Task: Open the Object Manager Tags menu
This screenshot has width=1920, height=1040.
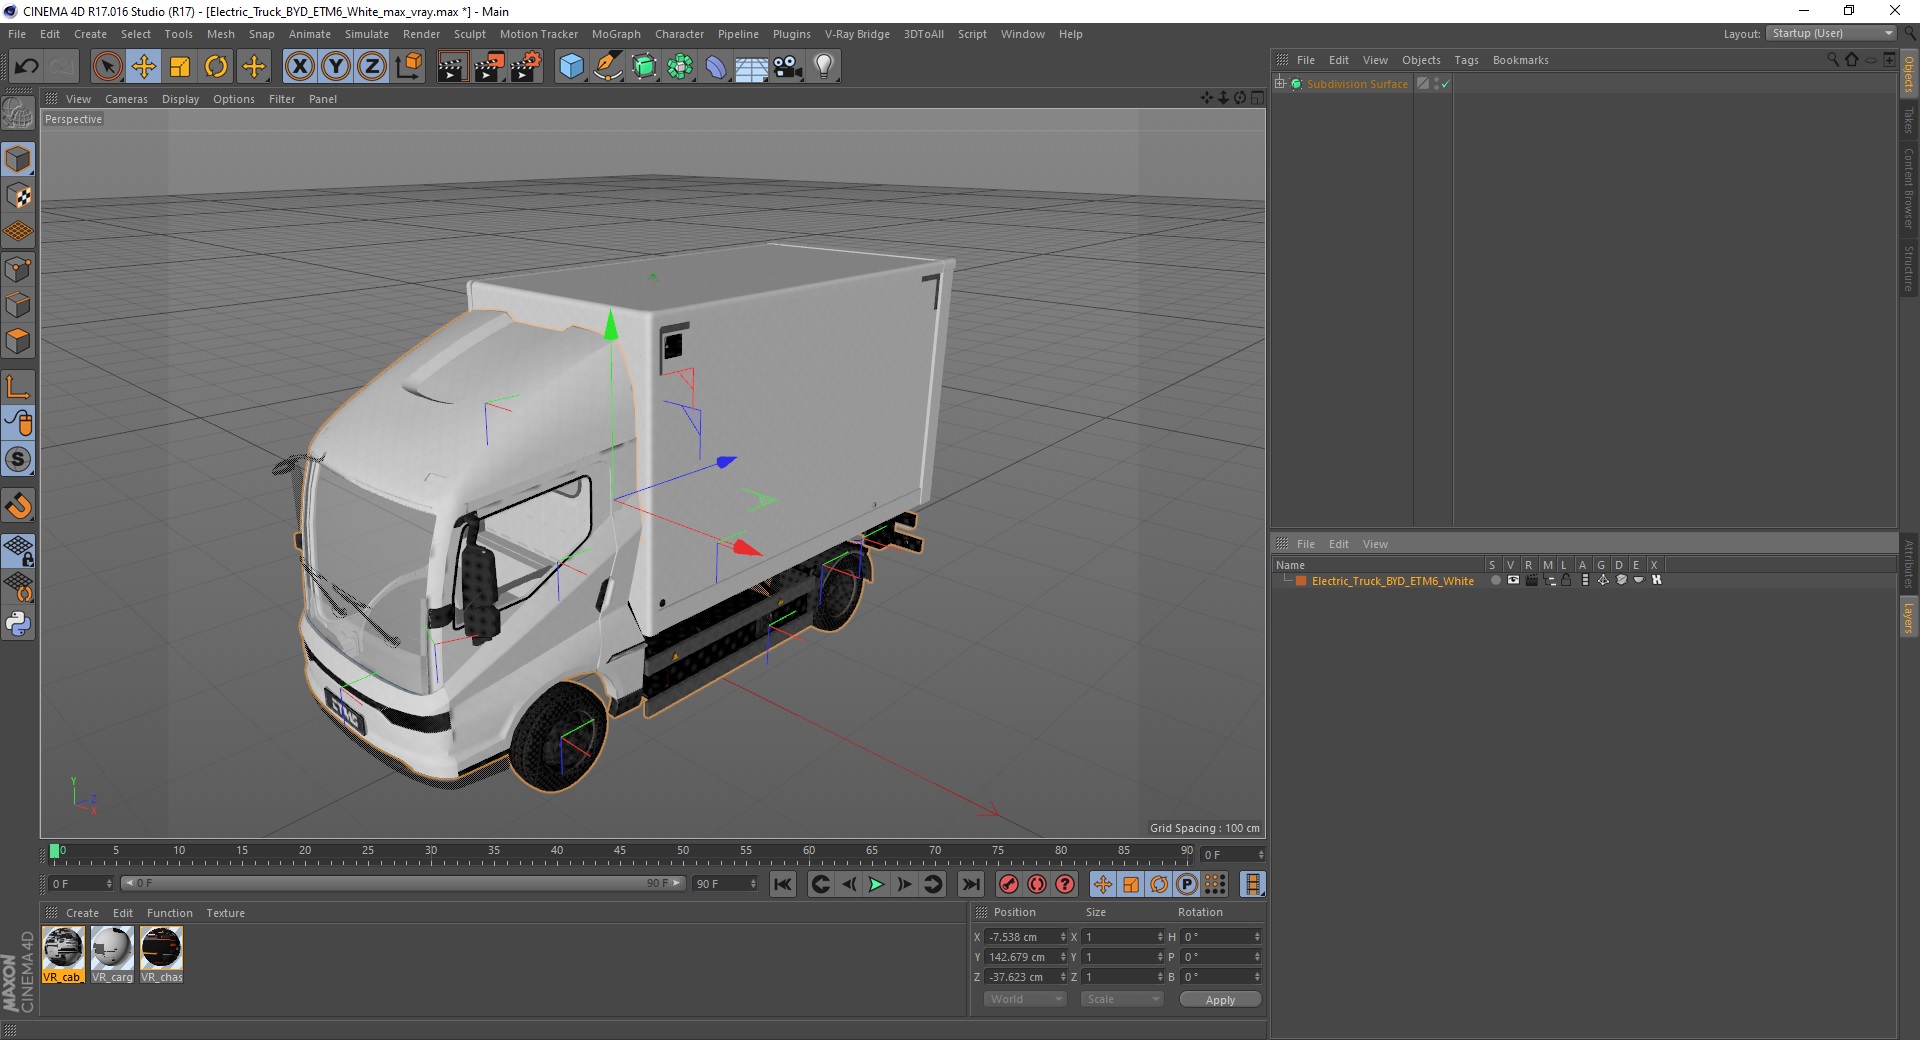Action: [x=1466, y=60]
